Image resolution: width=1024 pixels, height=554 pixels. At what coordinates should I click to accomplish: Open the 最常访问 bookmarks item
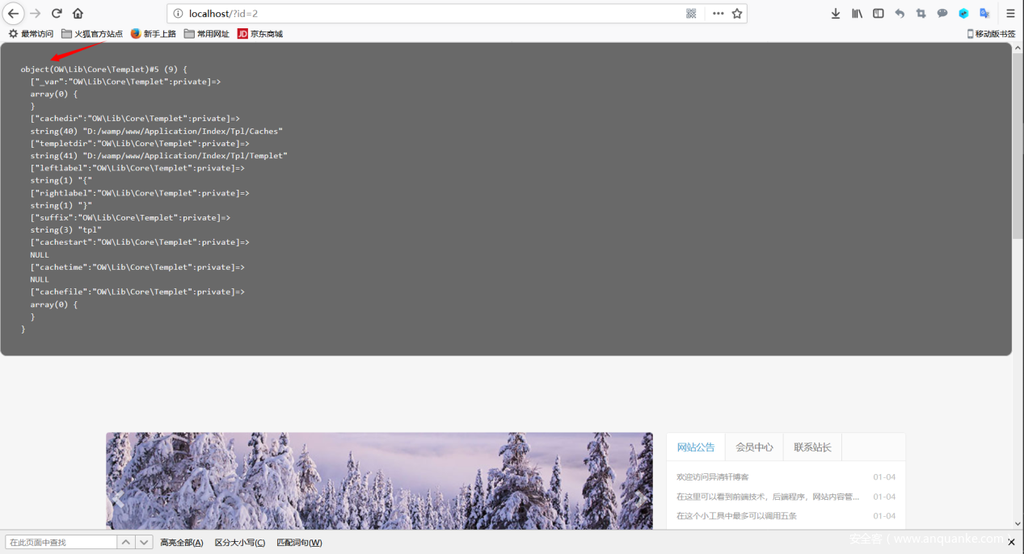click(x=31, y=34)
